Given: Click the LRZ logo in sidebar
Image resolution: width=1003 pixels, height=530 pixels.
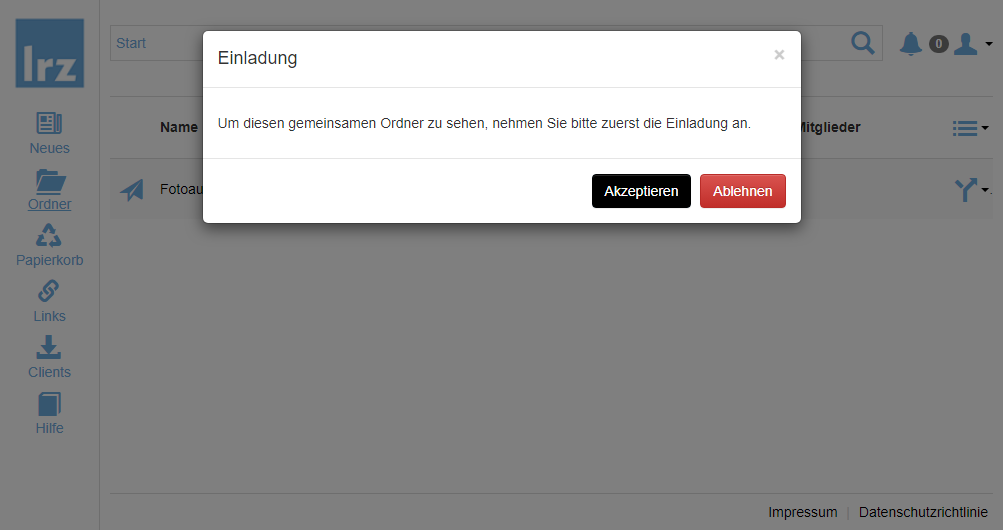Looking at the screenshot, I should click(49, 53).
